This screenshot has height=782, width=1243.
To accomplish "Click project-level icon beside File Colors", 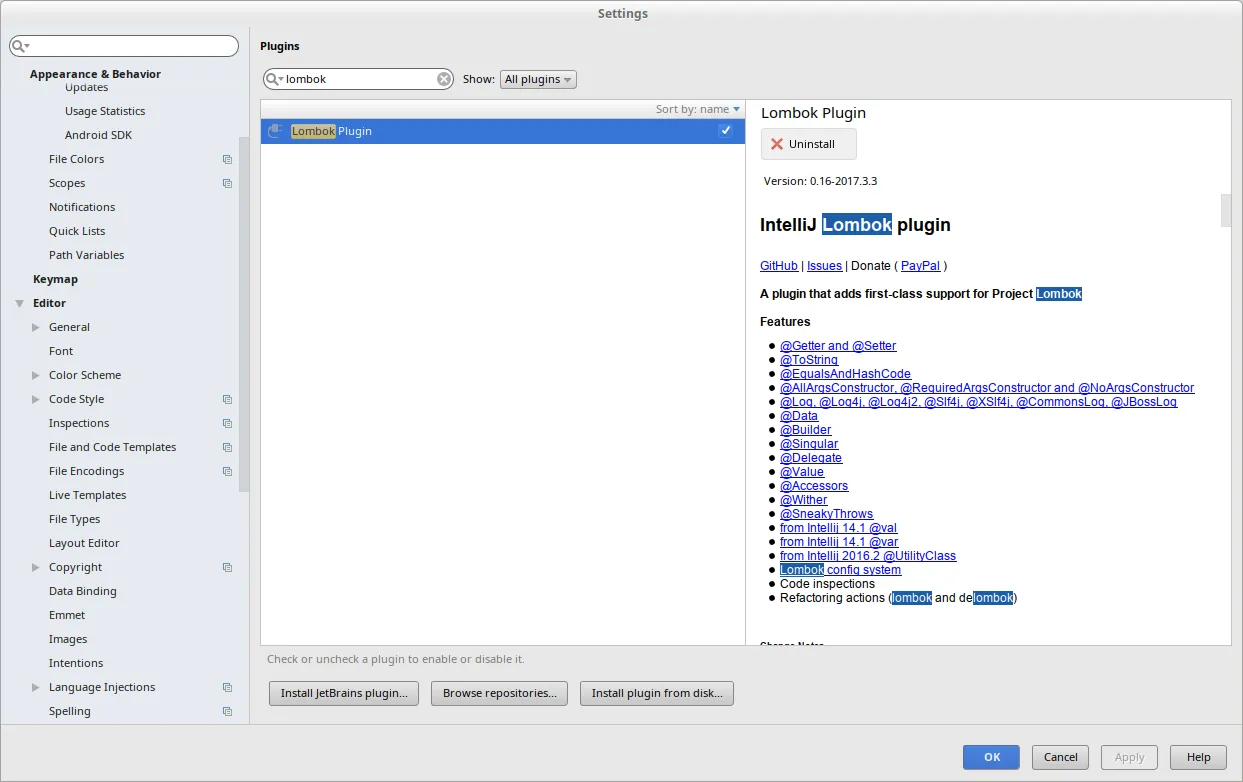I will pyautogui.click(x=227, y=159).
